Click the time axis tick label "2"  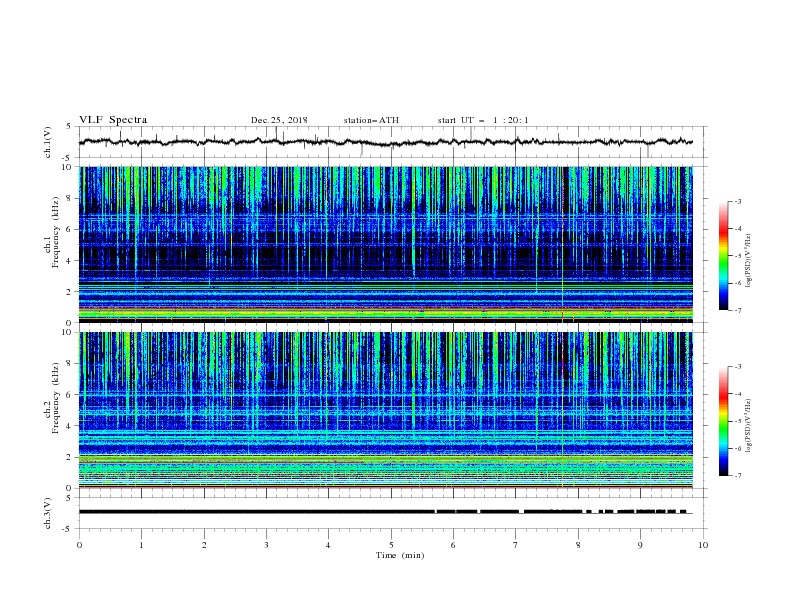pos(204,545)
